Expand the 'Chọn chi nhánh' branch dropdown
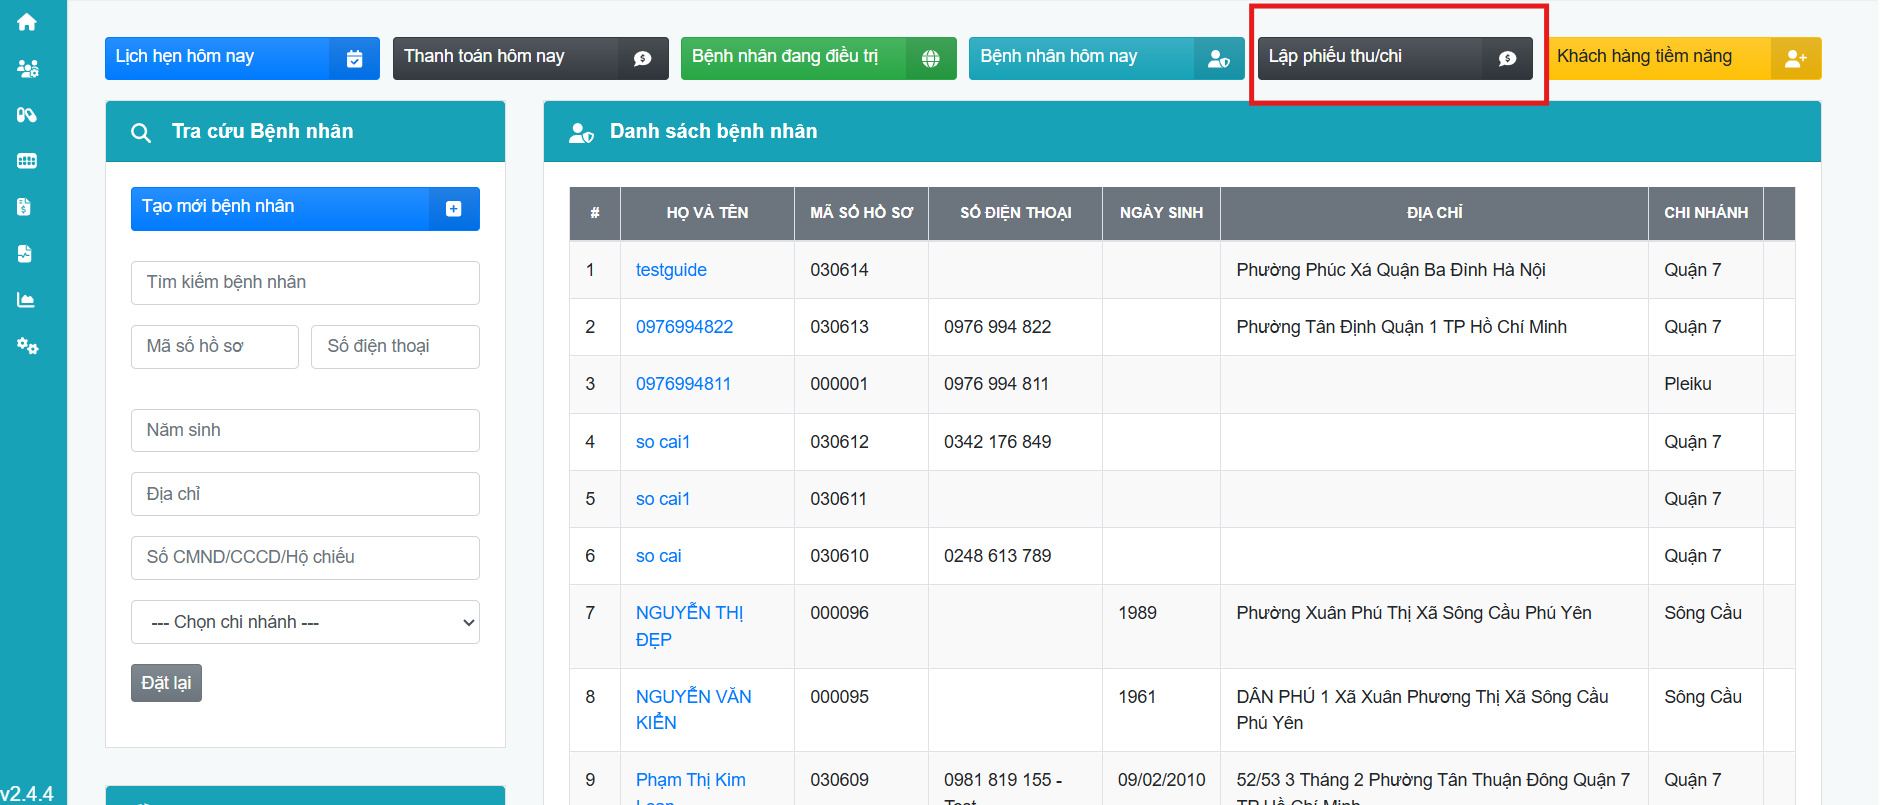The height and width of the screenshot is (805, 1880). [305, 622]
